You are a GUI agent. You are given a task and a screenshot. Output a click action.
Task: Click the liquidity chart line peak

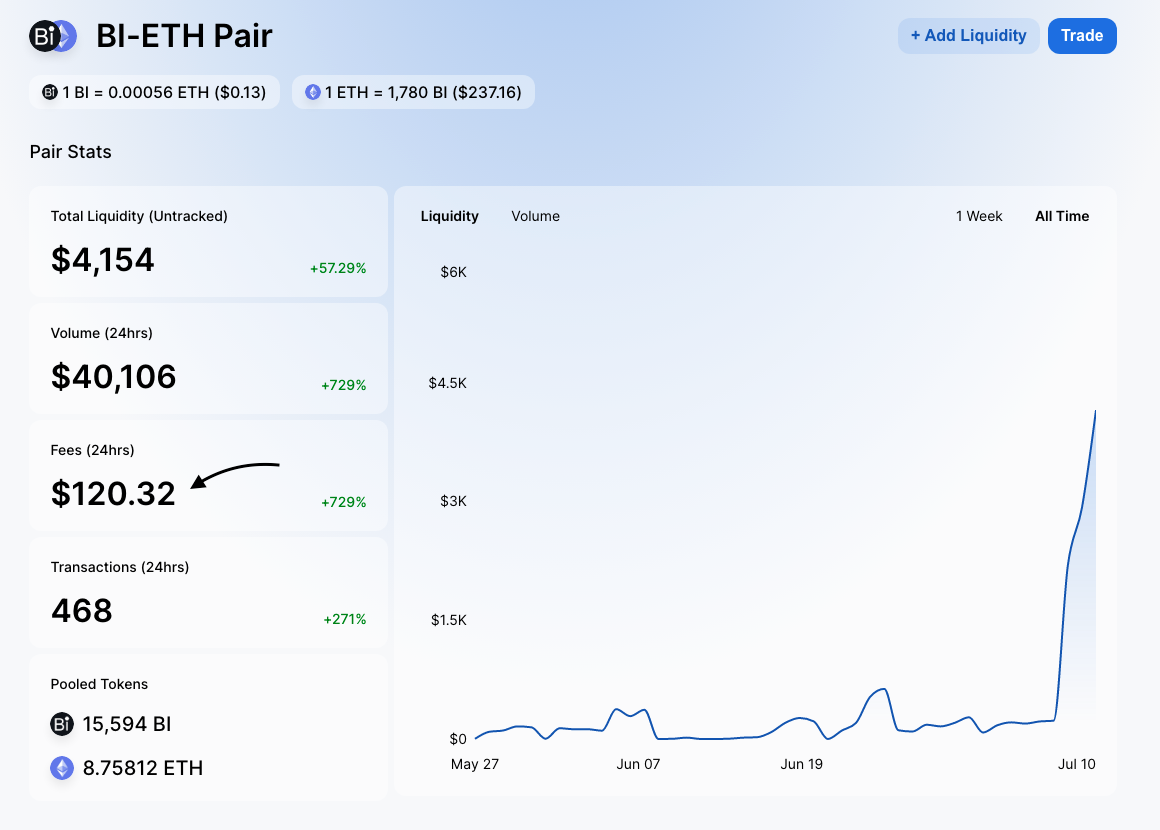point(1095,412)
